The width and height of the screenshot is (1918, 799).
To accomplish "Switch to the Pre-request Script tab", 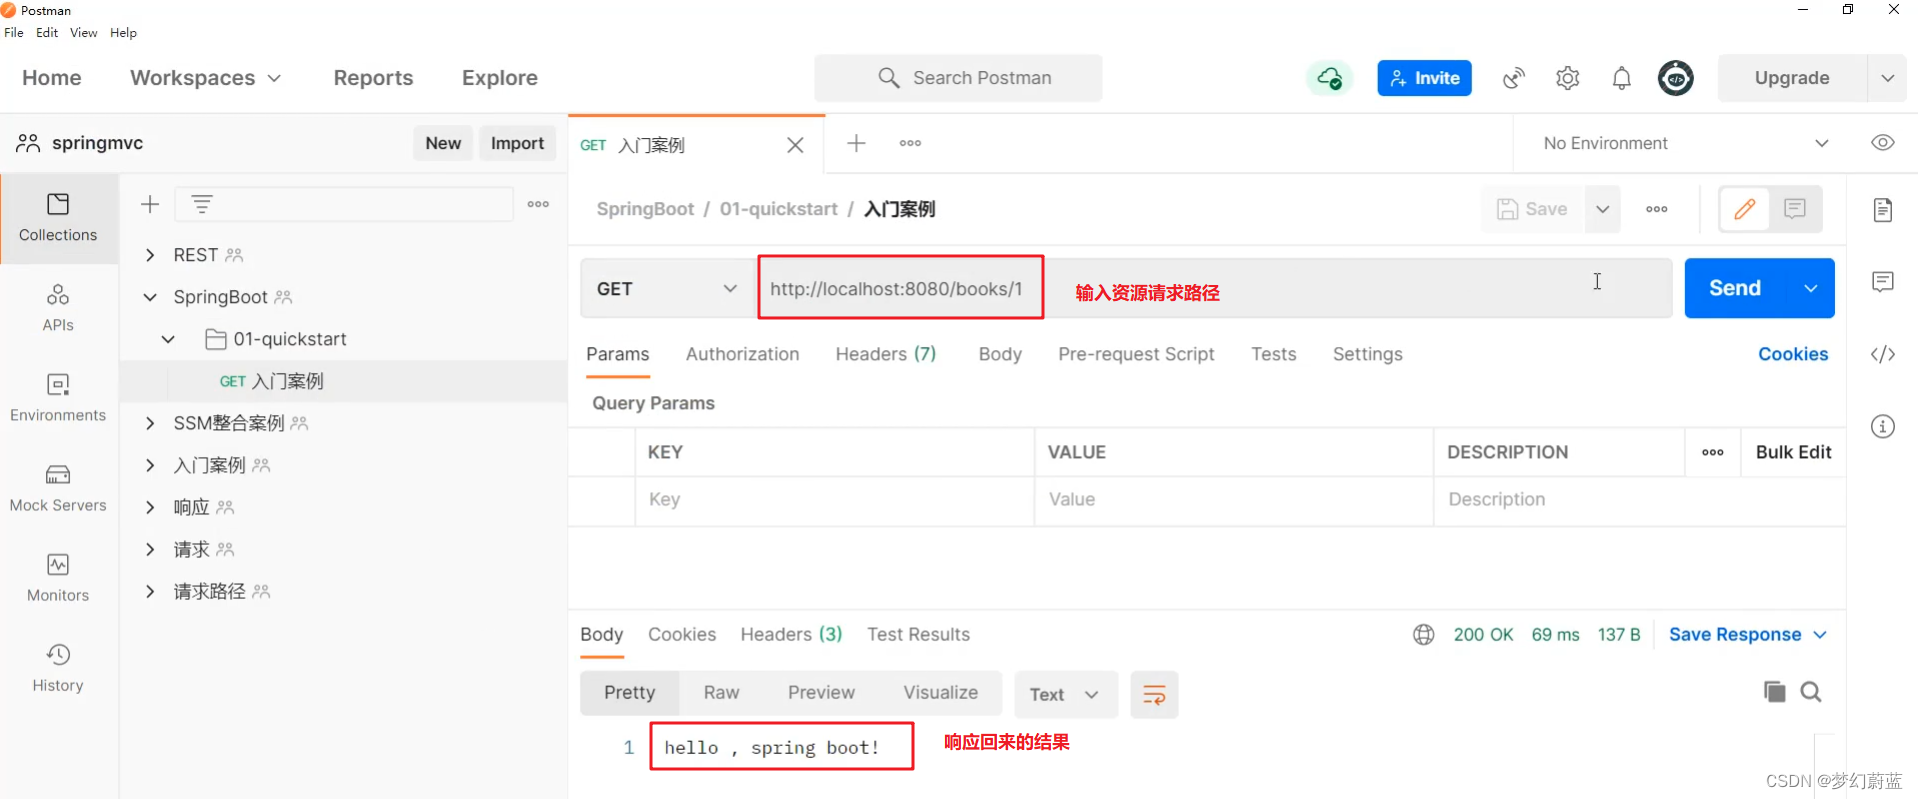I will pos(1136,354).
